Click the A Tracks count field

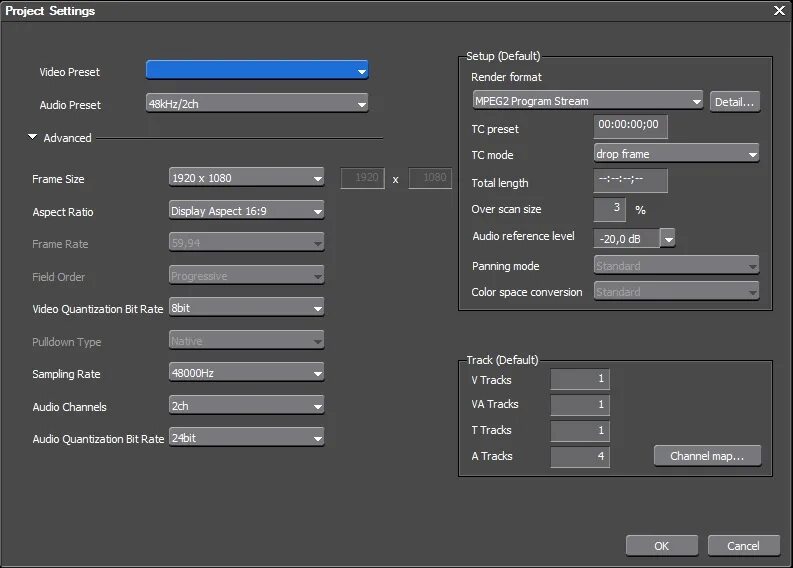point(580,456)
